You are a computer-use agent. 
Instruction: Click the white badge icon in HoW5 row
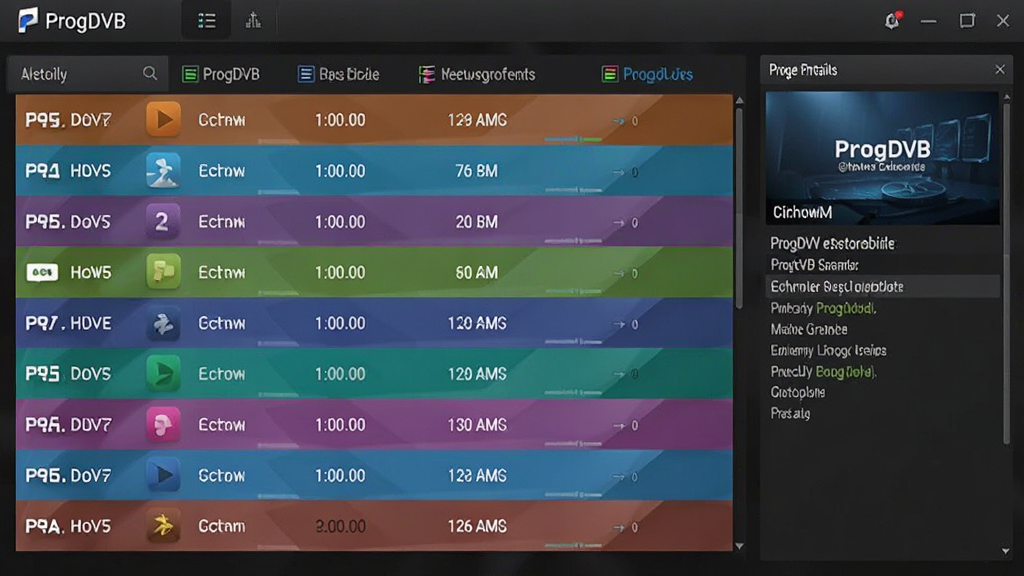click(x=42, y=272)
